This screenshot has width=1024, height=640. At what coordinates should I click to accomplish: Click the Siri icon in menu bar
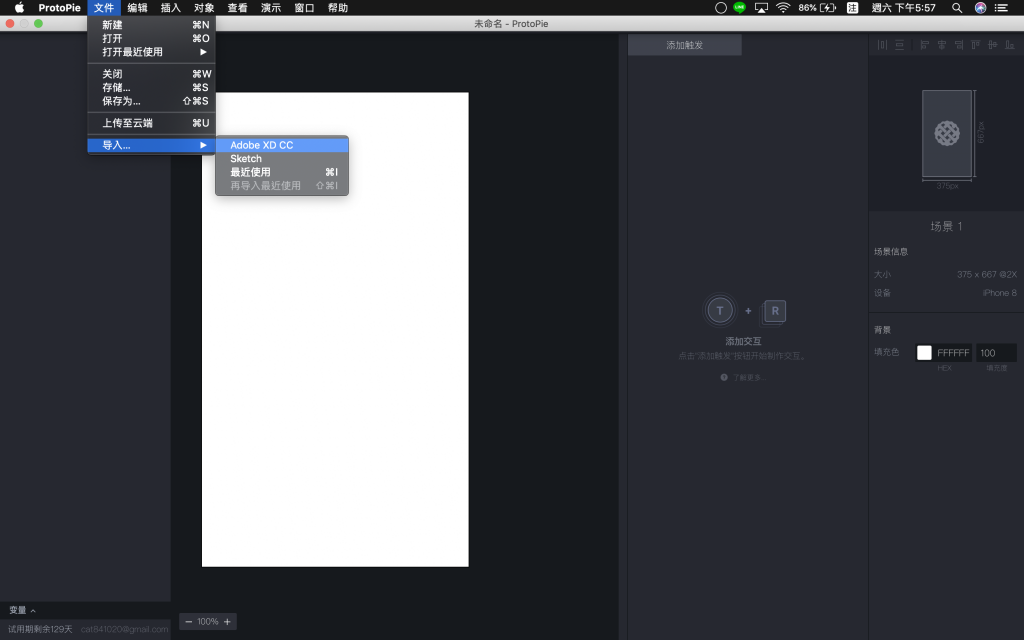click(980, 8)
